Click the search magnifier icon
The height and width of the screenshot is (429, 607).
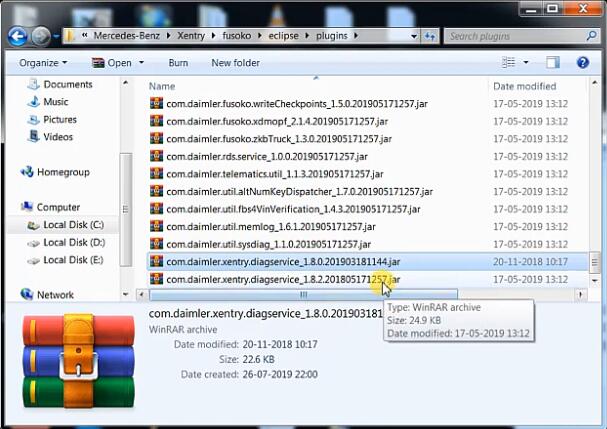click(x=591, y=36)
